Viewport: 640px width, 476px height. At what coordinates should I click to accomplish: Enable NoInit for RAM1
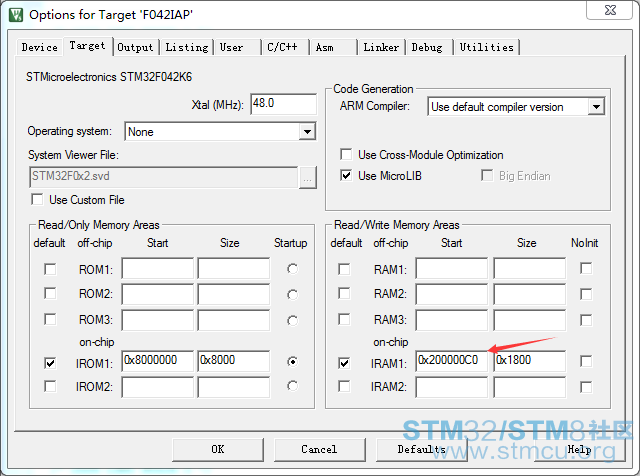pyautogui.click(x=586, y=268)
